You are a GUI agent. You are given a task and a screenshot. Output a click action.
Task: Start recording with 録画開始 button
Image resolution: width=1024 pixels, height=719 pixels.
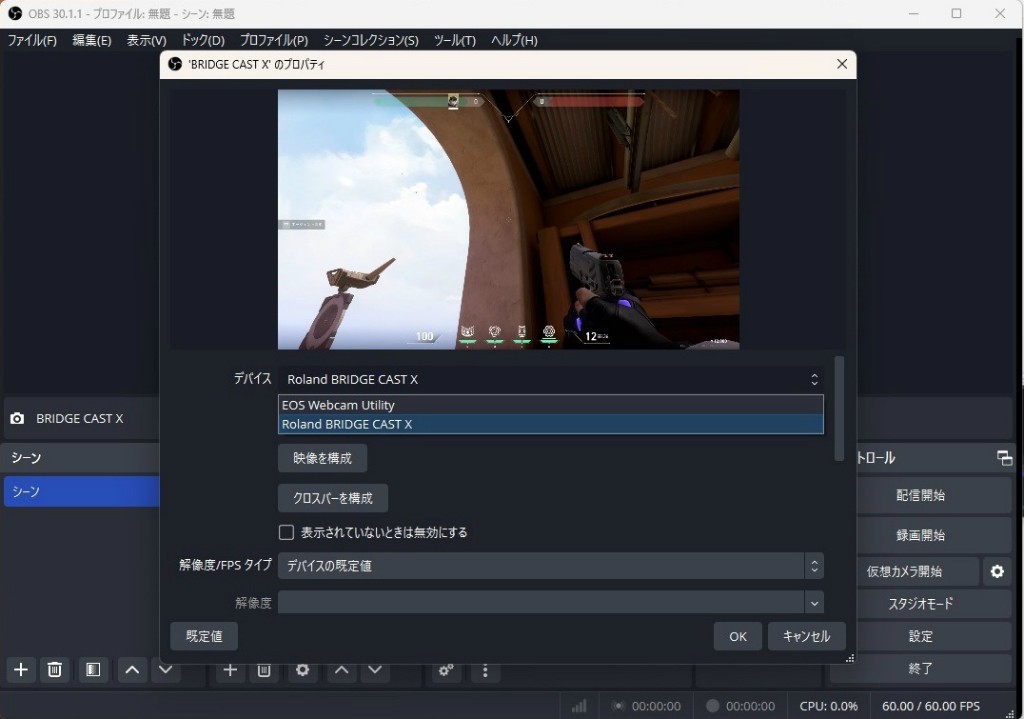(920, 535)
